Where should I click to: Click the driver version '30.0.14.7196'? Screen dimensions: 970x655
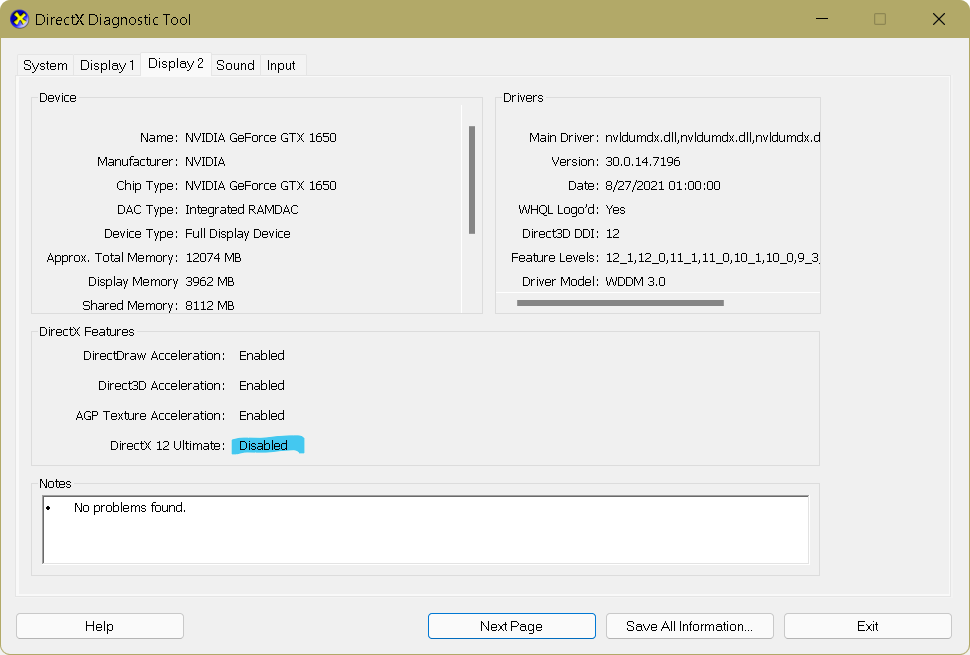(x=643, y=161)
